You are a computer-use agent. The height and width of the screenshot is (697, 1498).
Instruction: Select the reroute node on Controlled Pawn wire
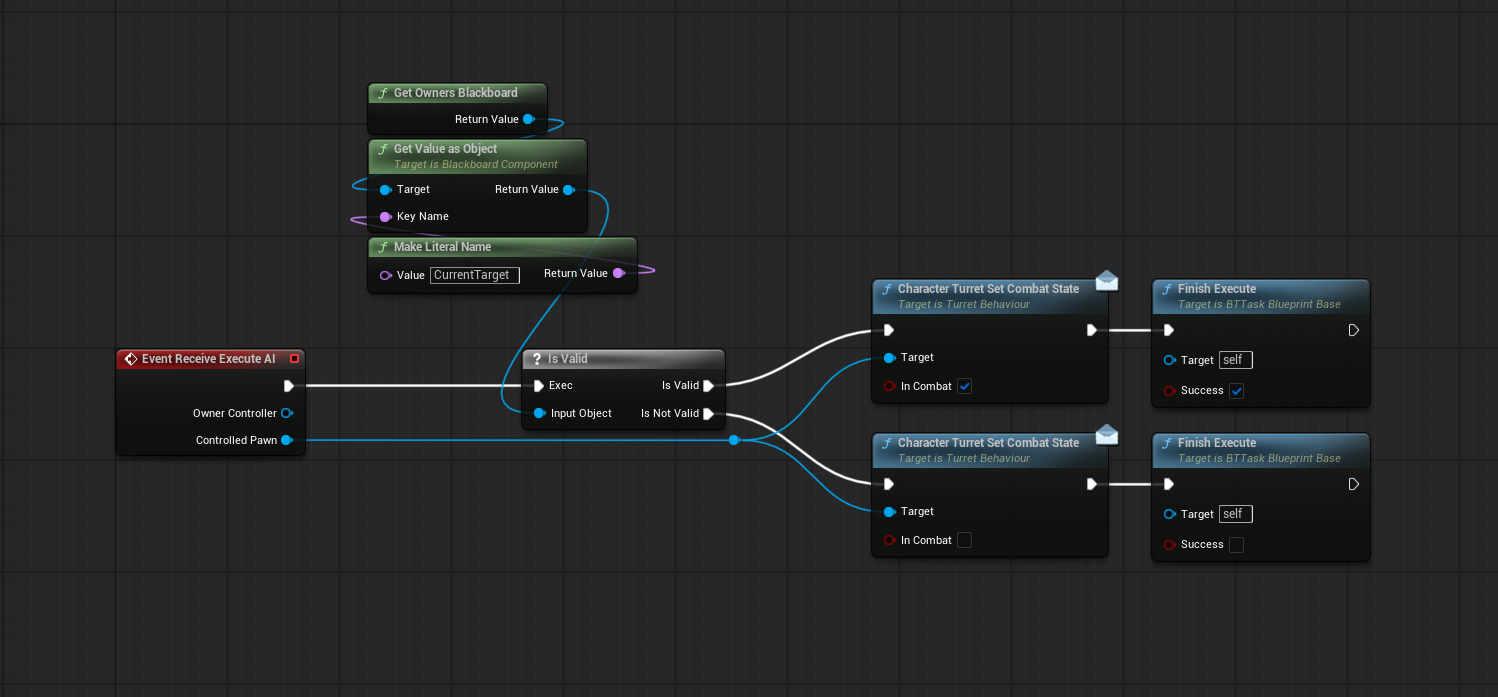coord(734,440)
